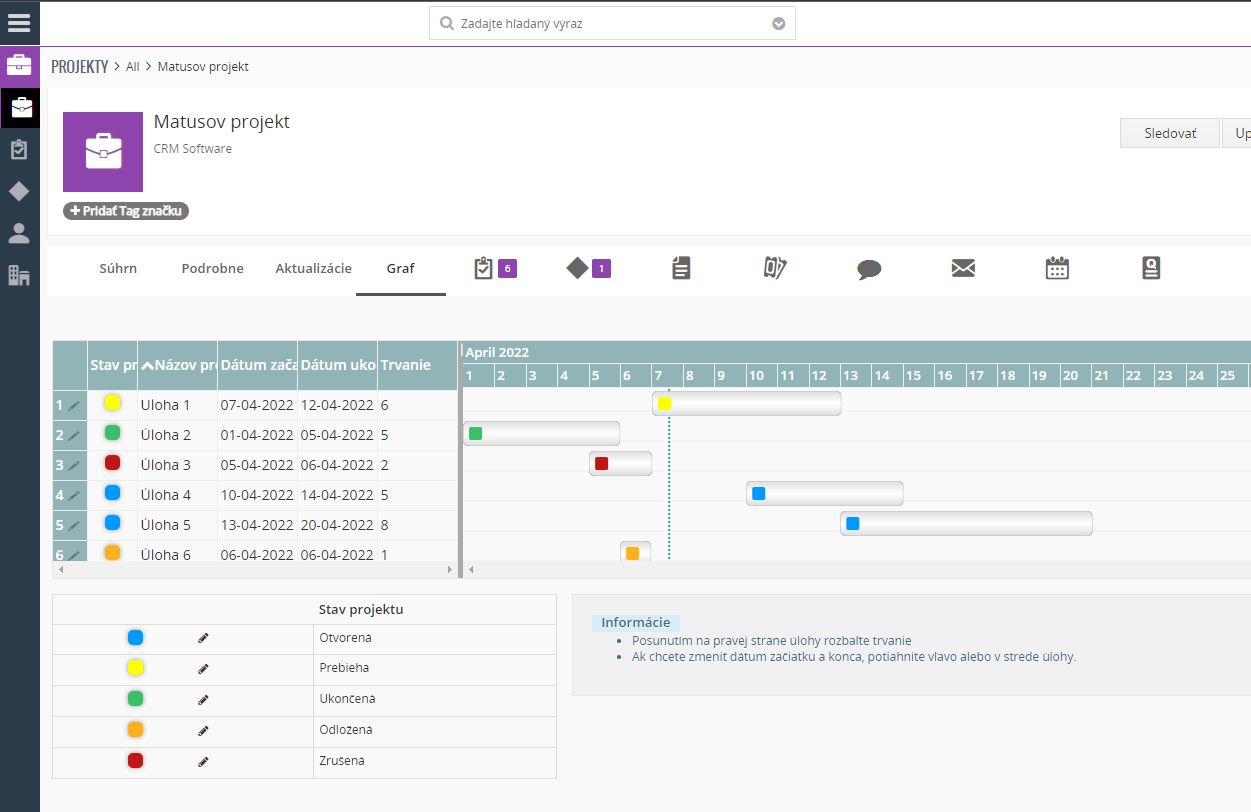The width and height of the screenshot is (1251, 812).
Task: Go to PROJEKTY breadcrumb
Action: (x=80, y=67)
